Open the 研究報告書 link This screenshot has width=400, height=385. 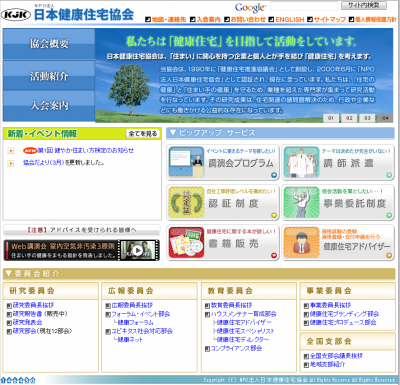point(27,314)
